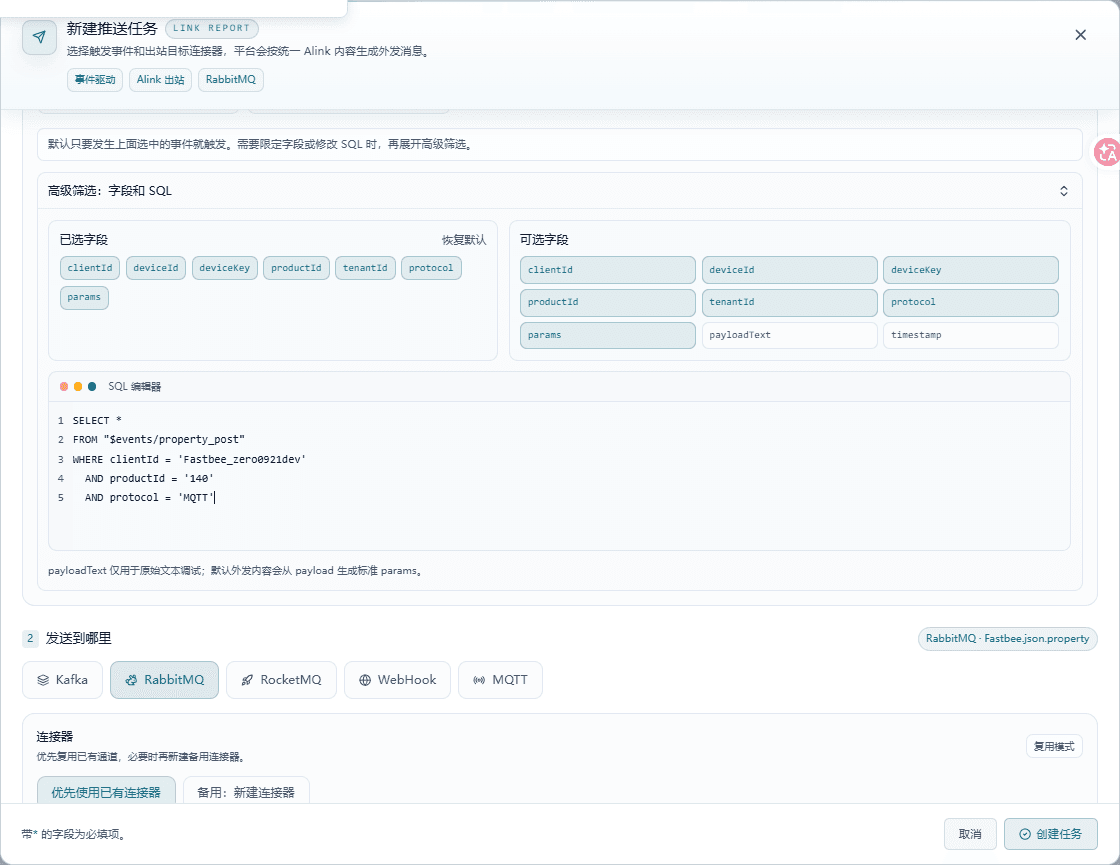Viewport: 1120px width, 865px height.
Task: Remove the params chip from selected fields
Action: click(x=84, y=297)
